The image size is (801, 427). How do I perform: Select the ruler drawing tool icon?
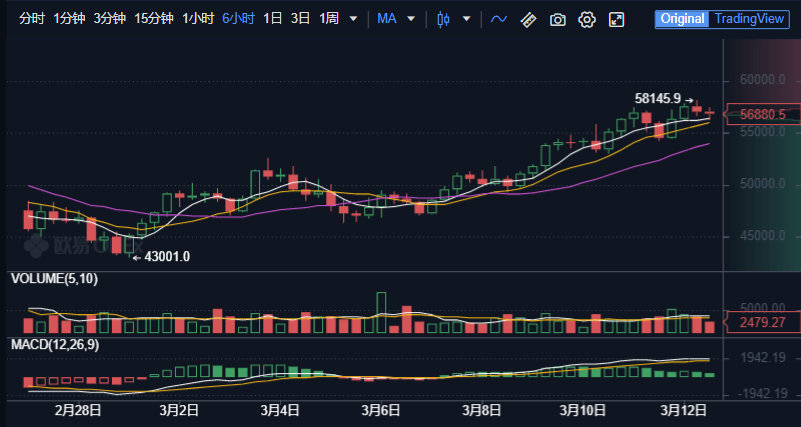pos(528,20)
